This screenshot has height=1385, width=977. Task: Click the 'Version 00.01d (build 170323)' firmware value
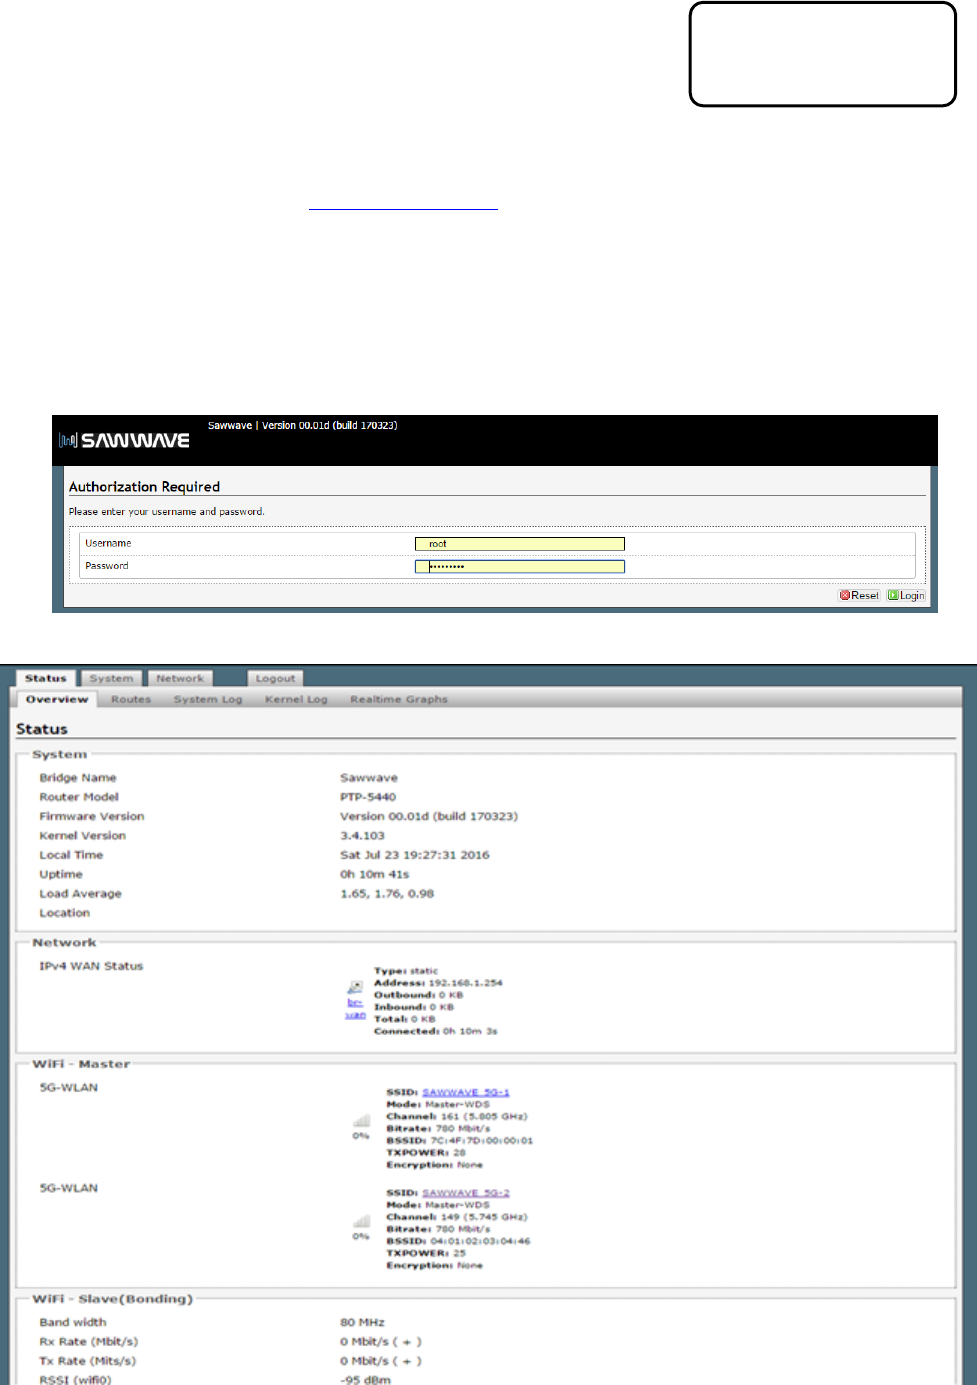(x=429, y=816)
